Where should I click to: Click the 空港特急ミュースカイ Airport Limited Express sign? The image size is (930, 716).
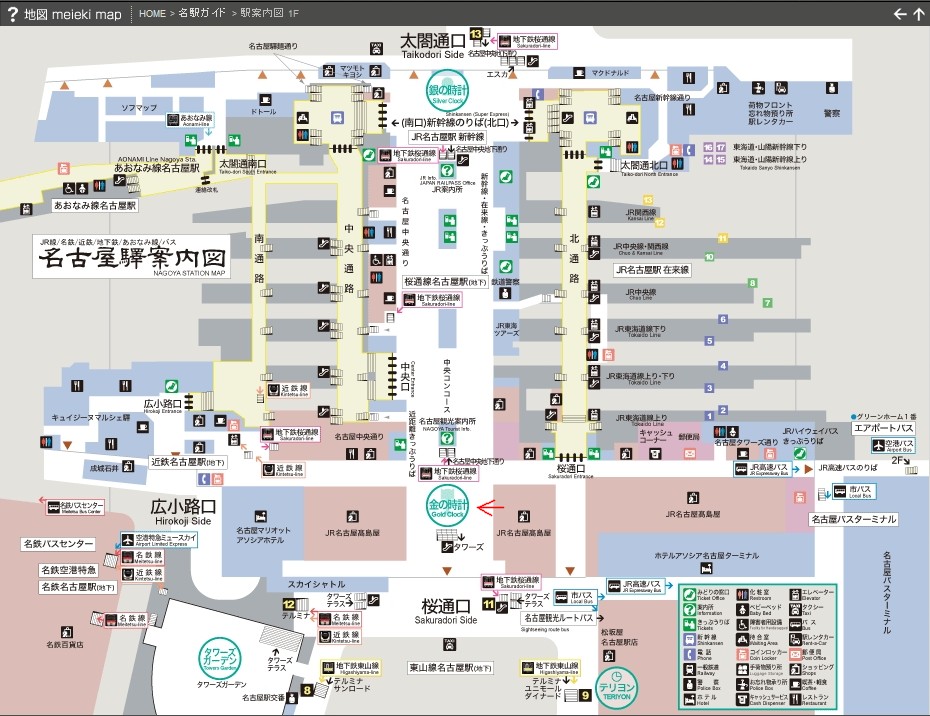[x=158, y=540]
